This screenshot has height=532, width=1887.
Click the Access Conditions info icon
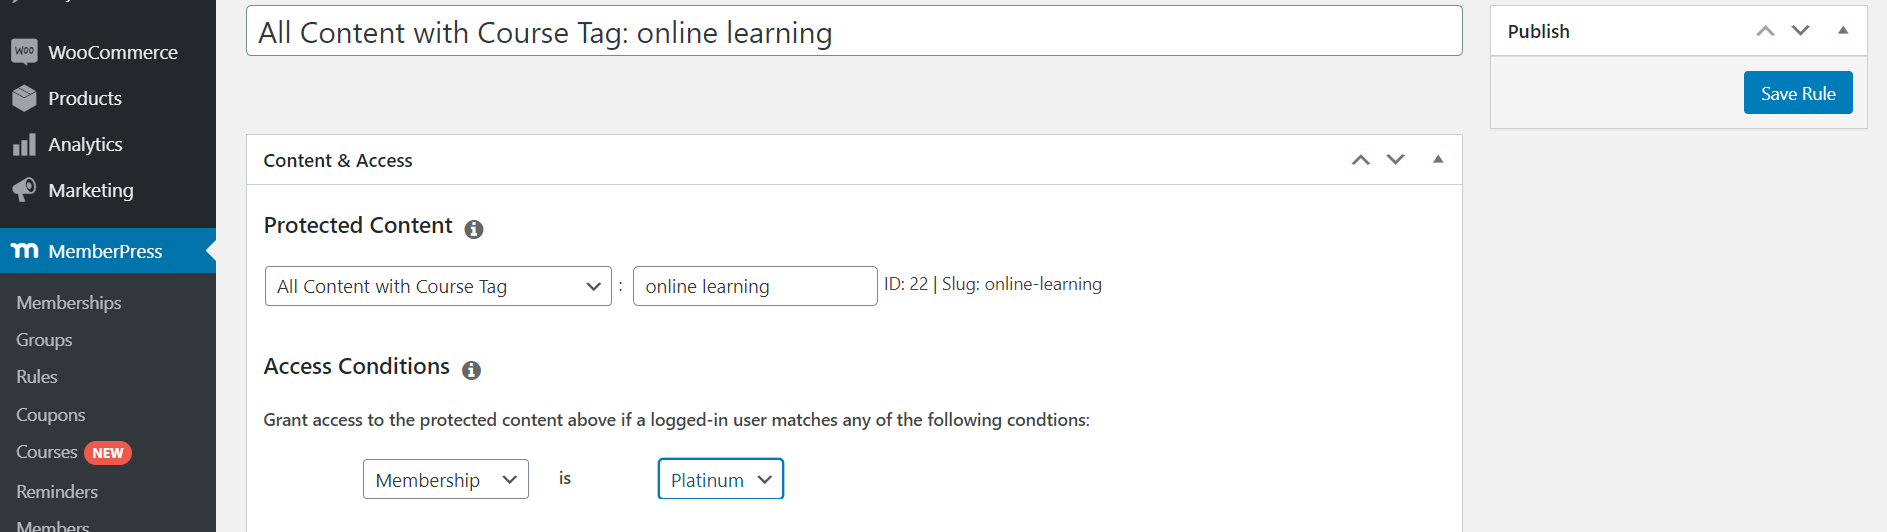coord(472,370)
